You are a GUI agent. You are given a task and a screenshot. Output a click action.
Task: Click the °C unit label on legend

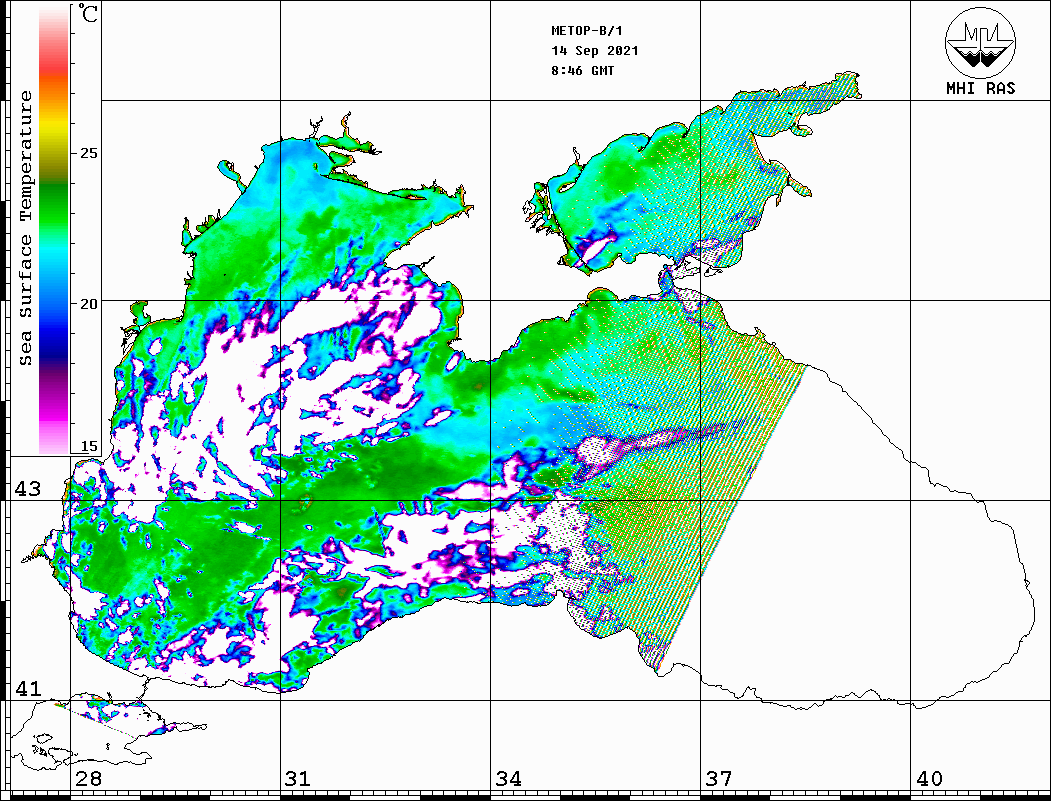[x=88, y=13]
